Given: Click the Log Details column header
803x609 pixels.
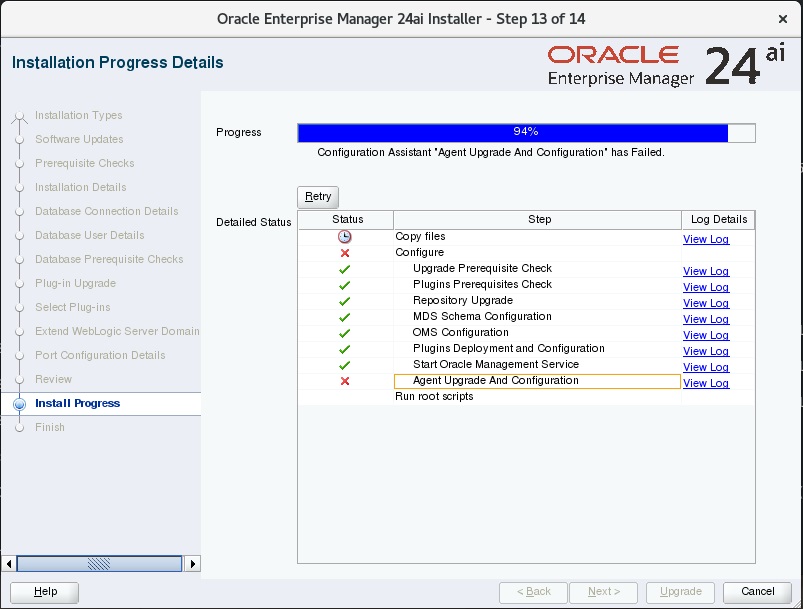Looking at the screenshot, I should coord(719,220).
